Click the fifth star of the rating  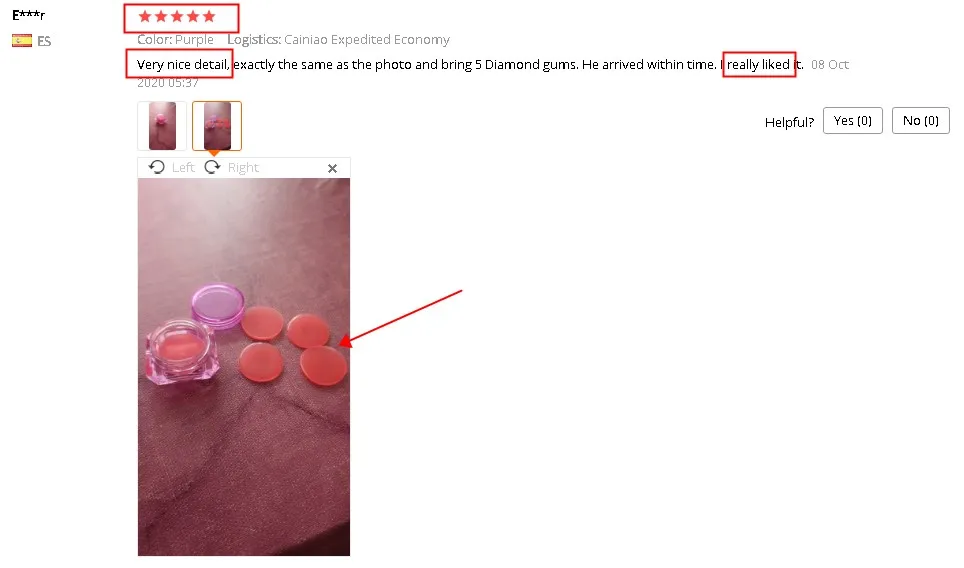209,17
